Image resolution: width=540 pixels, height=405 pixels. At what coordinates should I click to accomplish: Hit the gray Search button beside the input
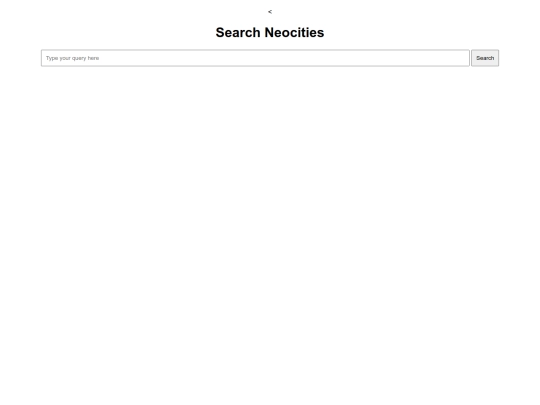tap(485, 58)
